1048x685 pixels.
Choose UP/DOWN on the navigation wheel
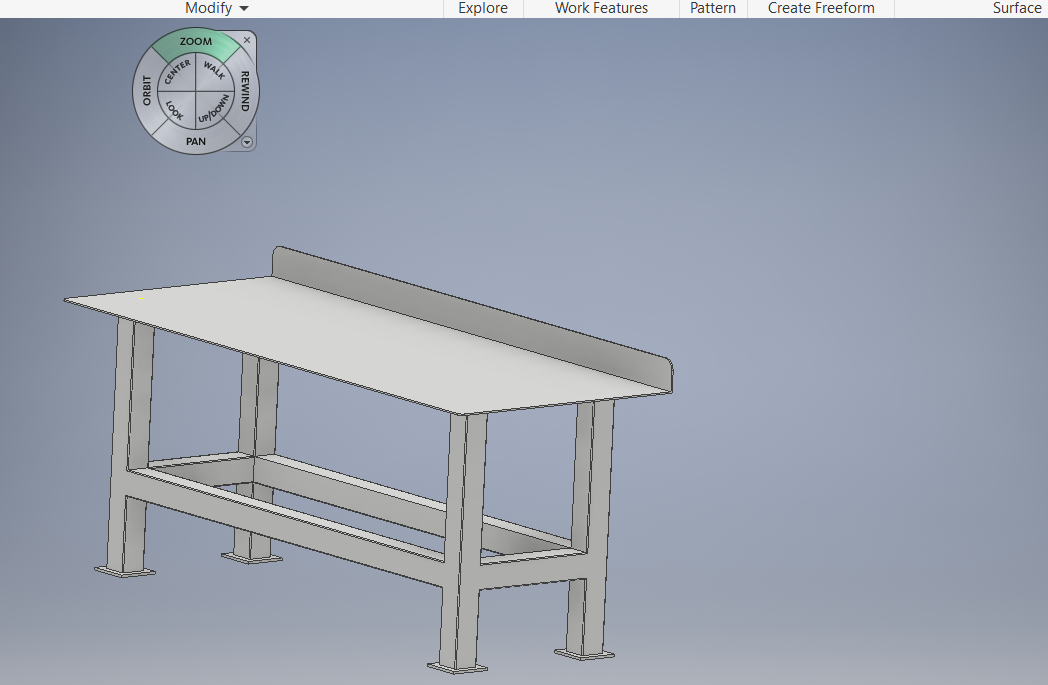215,110
